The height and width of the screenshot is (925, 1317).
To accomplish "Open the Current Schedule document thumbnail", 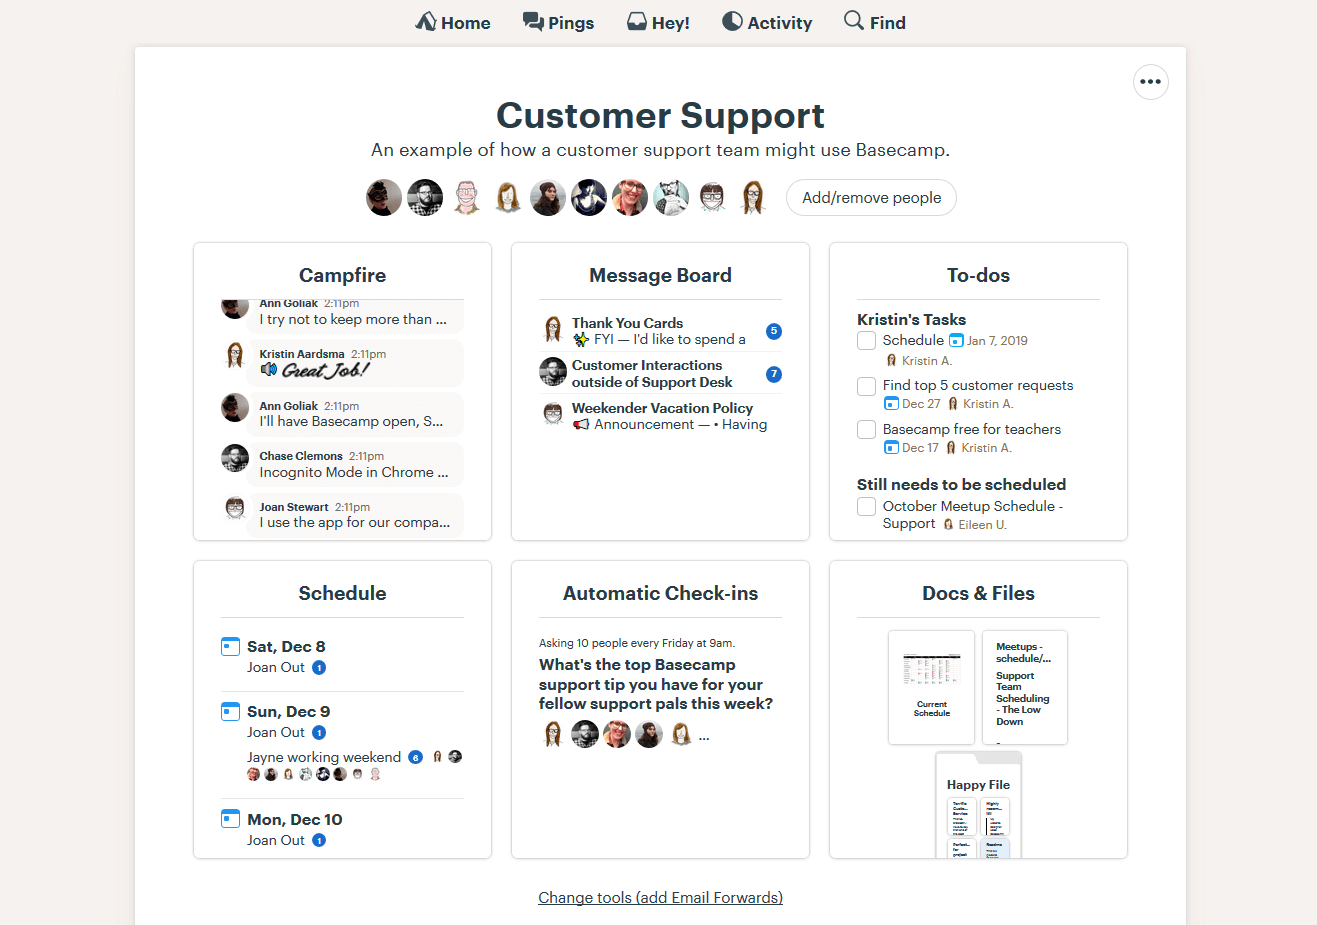I will coord(931,687).
